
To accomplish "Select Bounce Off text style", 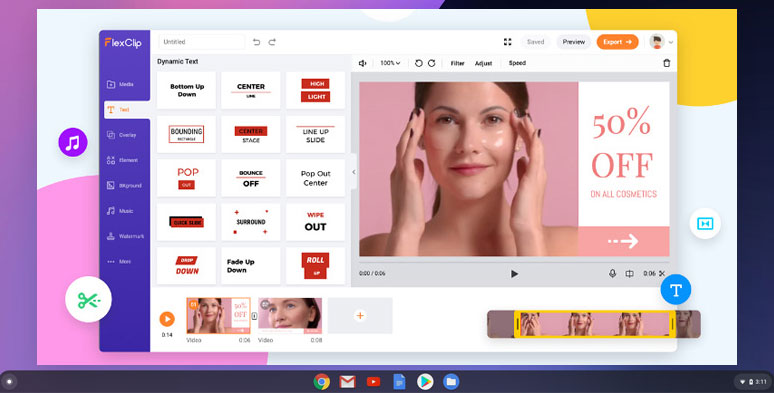I will 251,178.
